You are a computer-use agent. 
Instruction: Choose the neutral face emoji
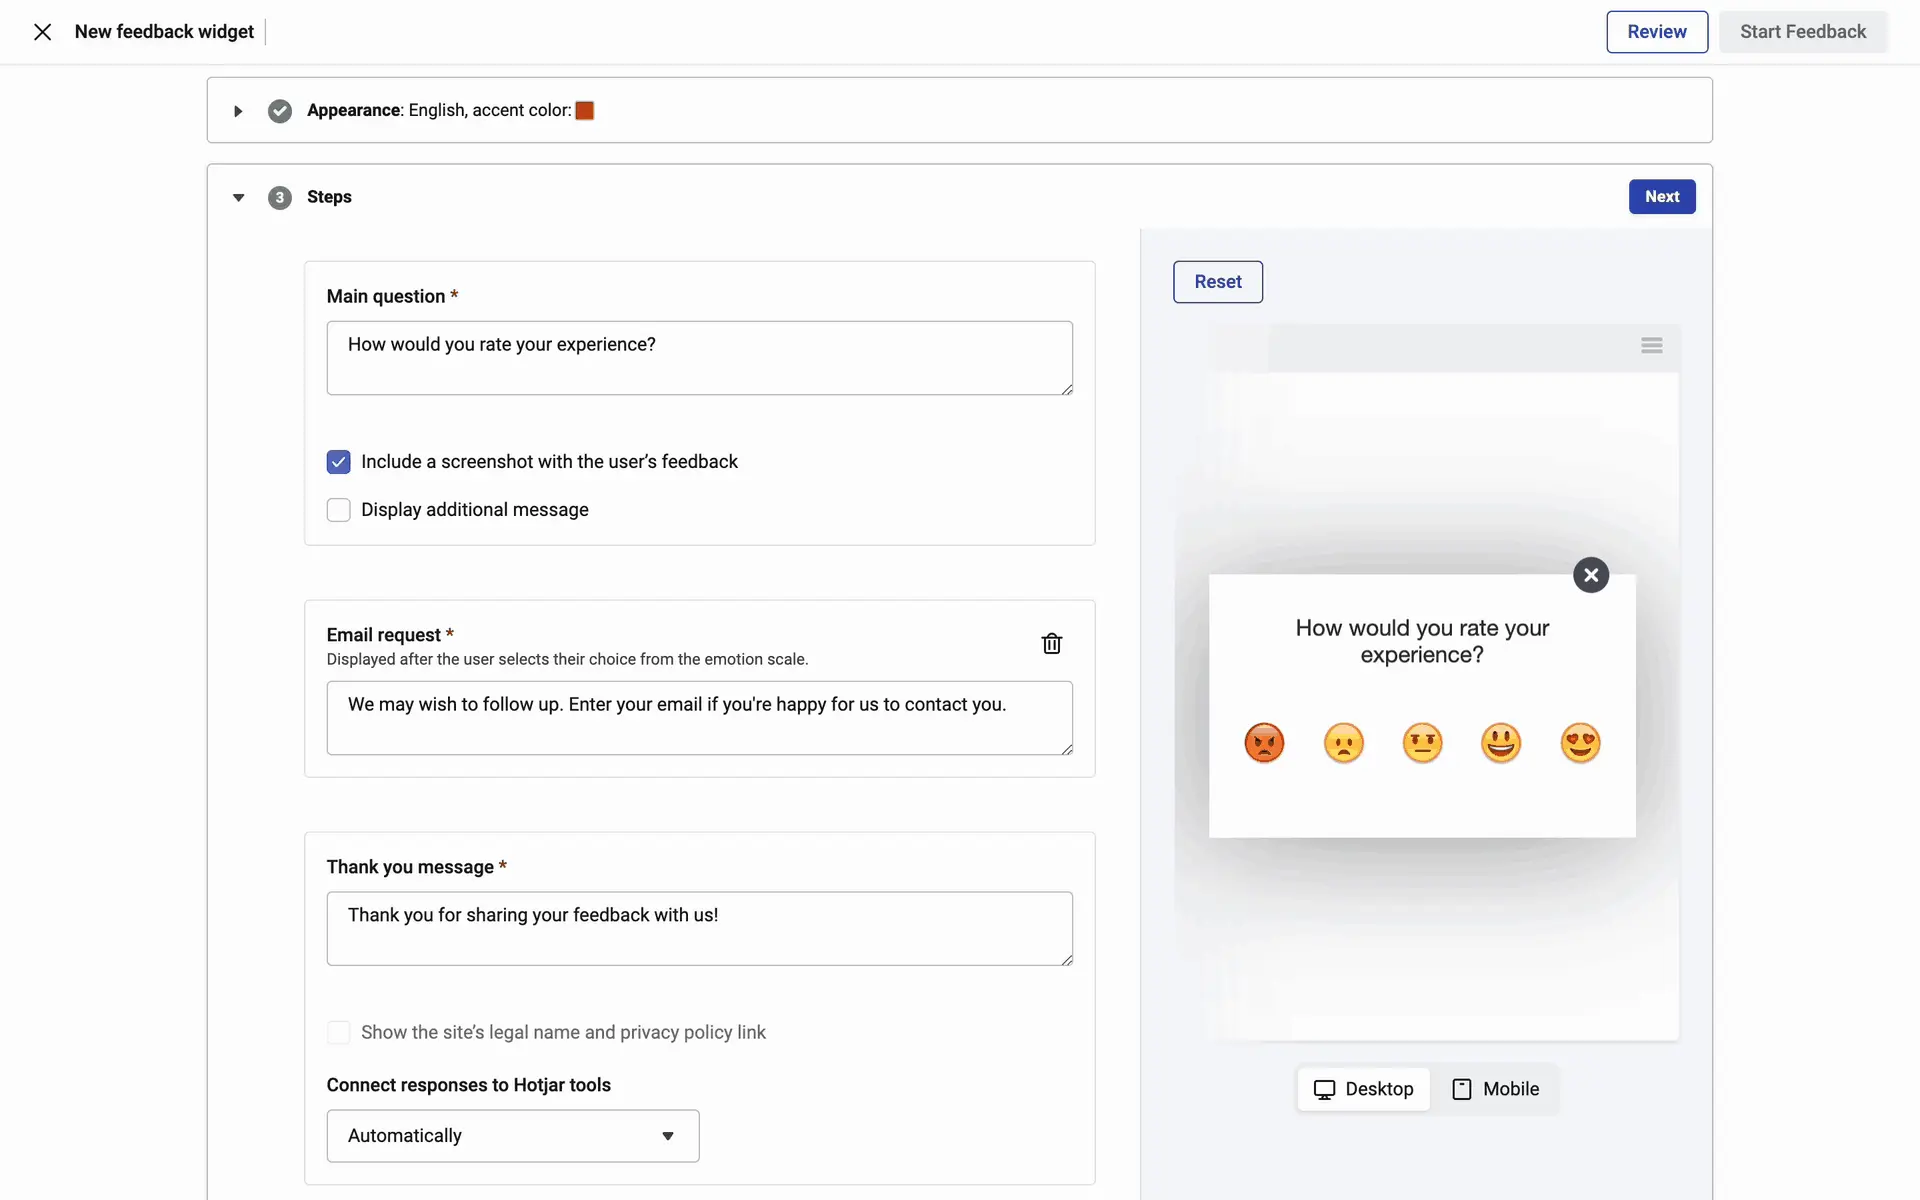click(1422, 743)
